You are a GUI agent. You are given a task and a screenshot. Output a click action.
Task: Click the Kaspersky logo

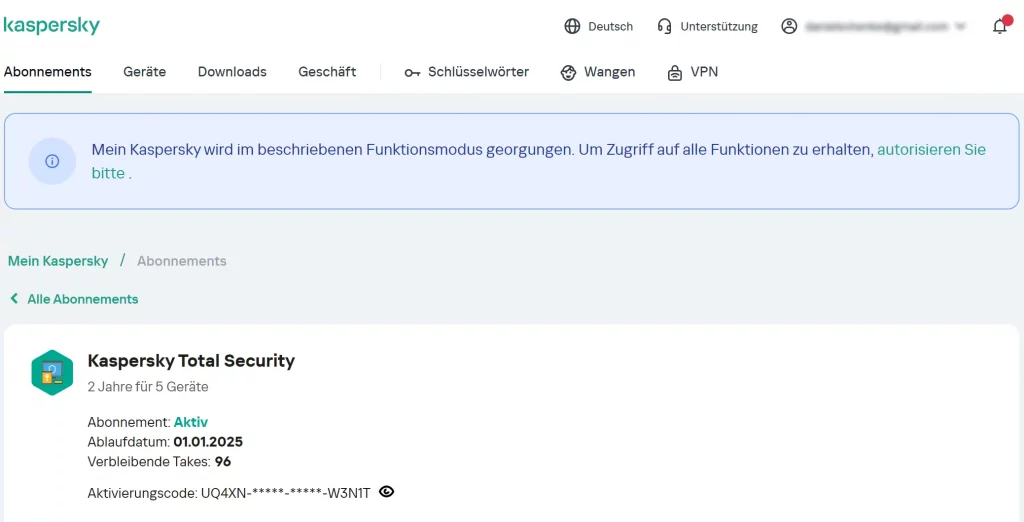[x=51, y=26]
